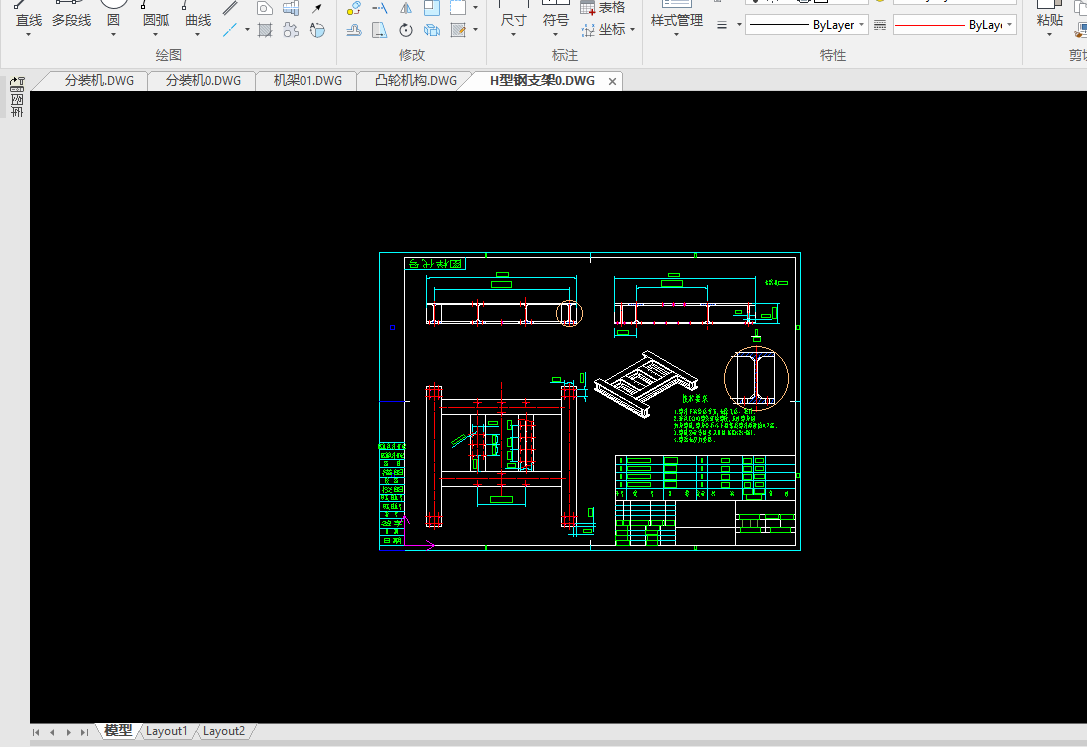Select the trim tool icon
Viewport: 1087px width, 747px height.
379,8
